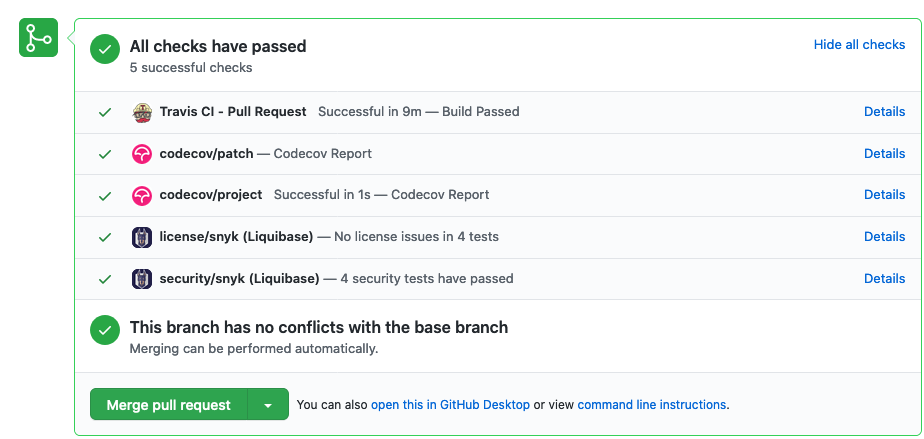Image resolution: width=924 pixels, height=439 pixels.
Task: View Details for codecov/patch check
Action: click(x=885, y=153)
